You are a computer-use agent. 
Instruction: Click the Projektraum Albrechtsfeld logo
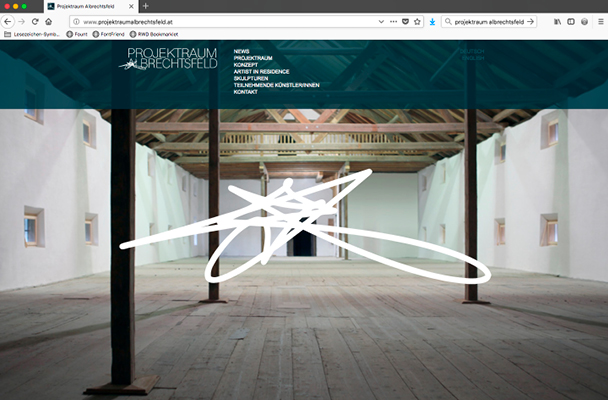[x=166, y=59]
